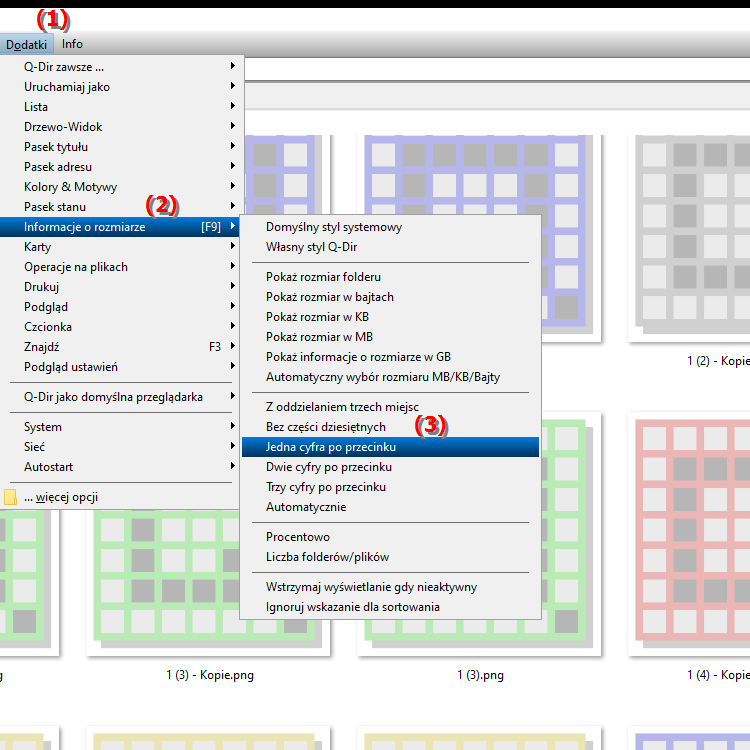Open the Info menu
The height and width of the screenshot is (750, 750).
click(72, 44)
